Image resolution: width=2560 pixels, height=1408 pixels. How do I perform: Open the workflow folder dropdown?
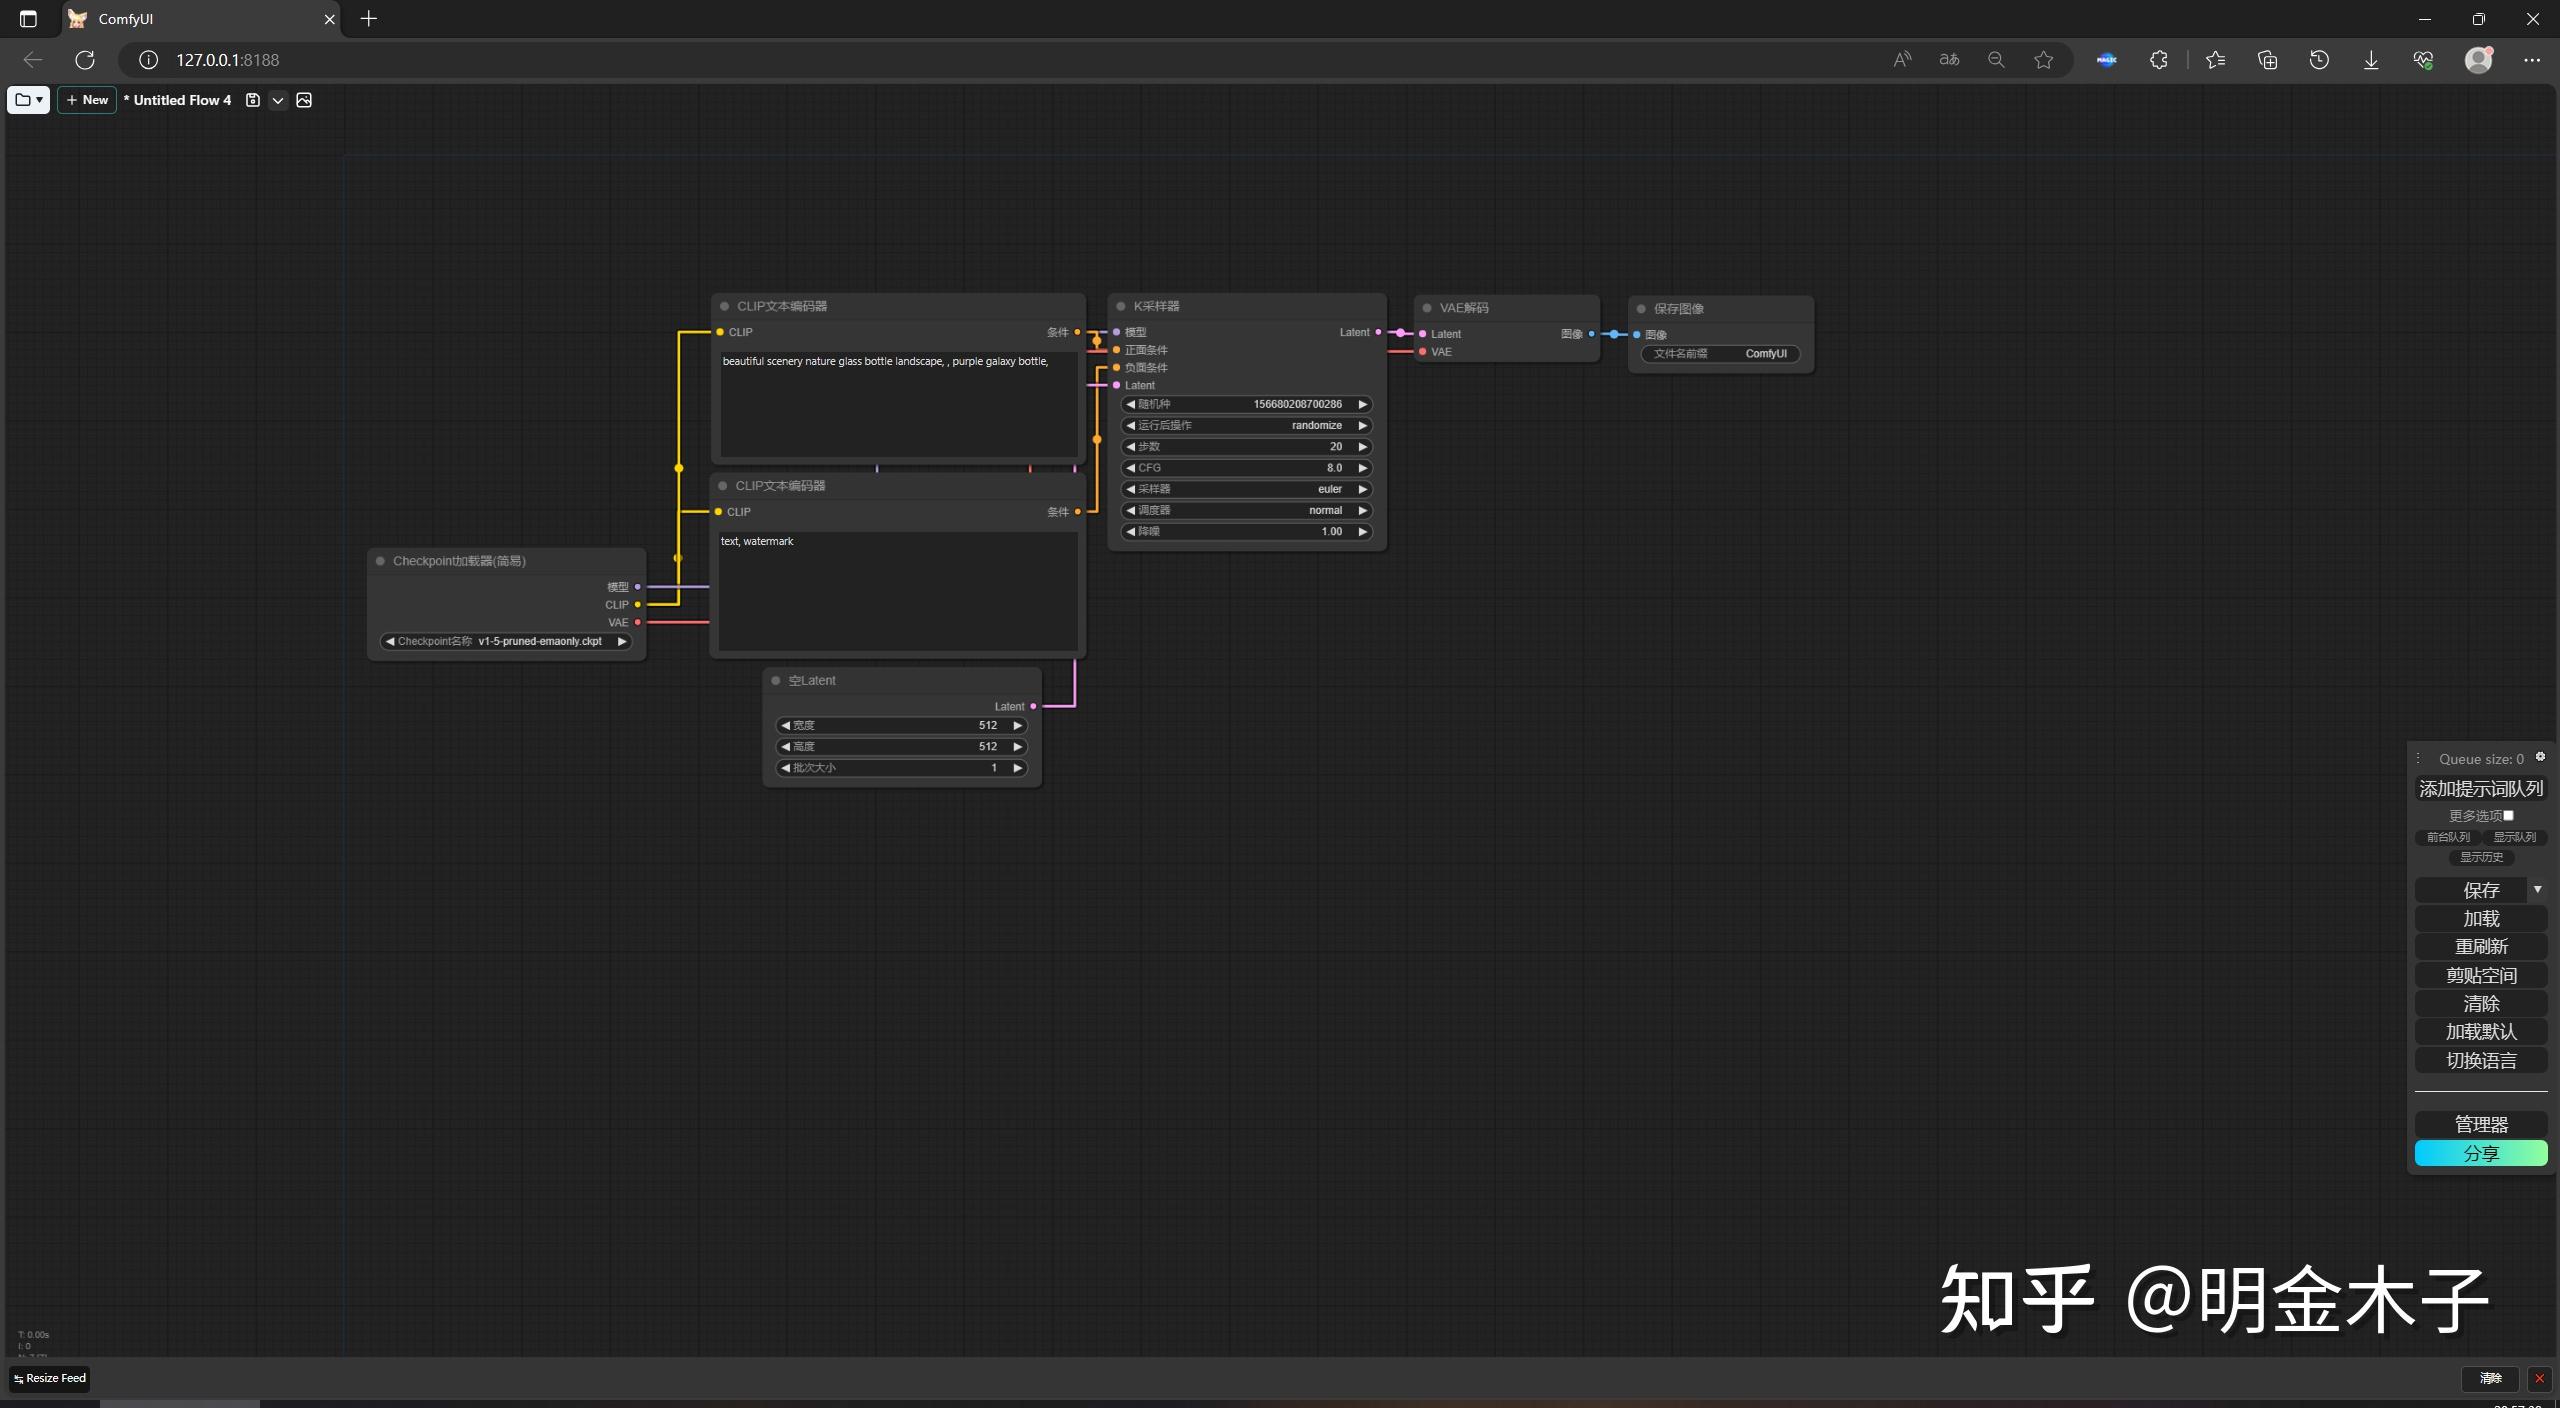[28, 100]
